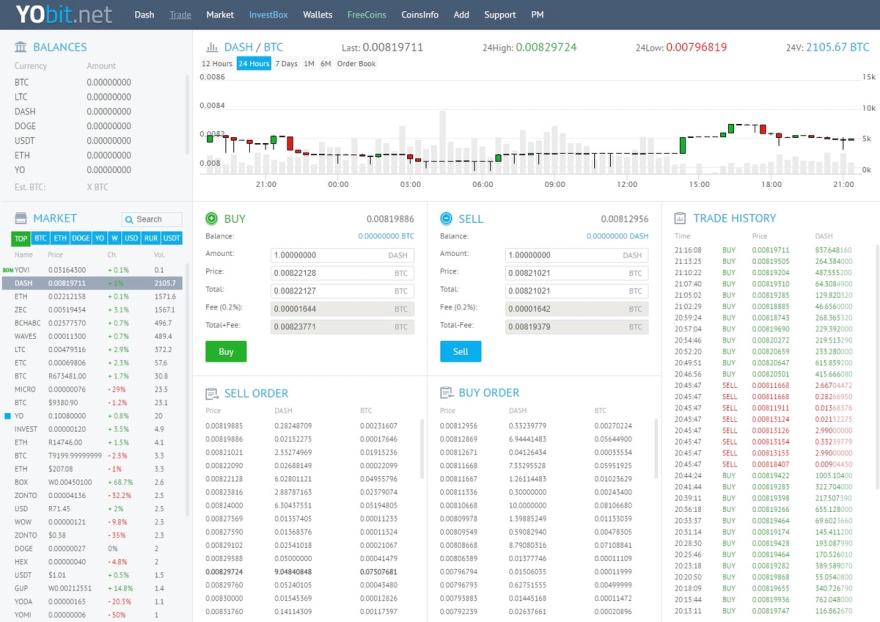Click the Buy Order list icon
The width and height of the screenshot is (880, 622).
(446, 392)
